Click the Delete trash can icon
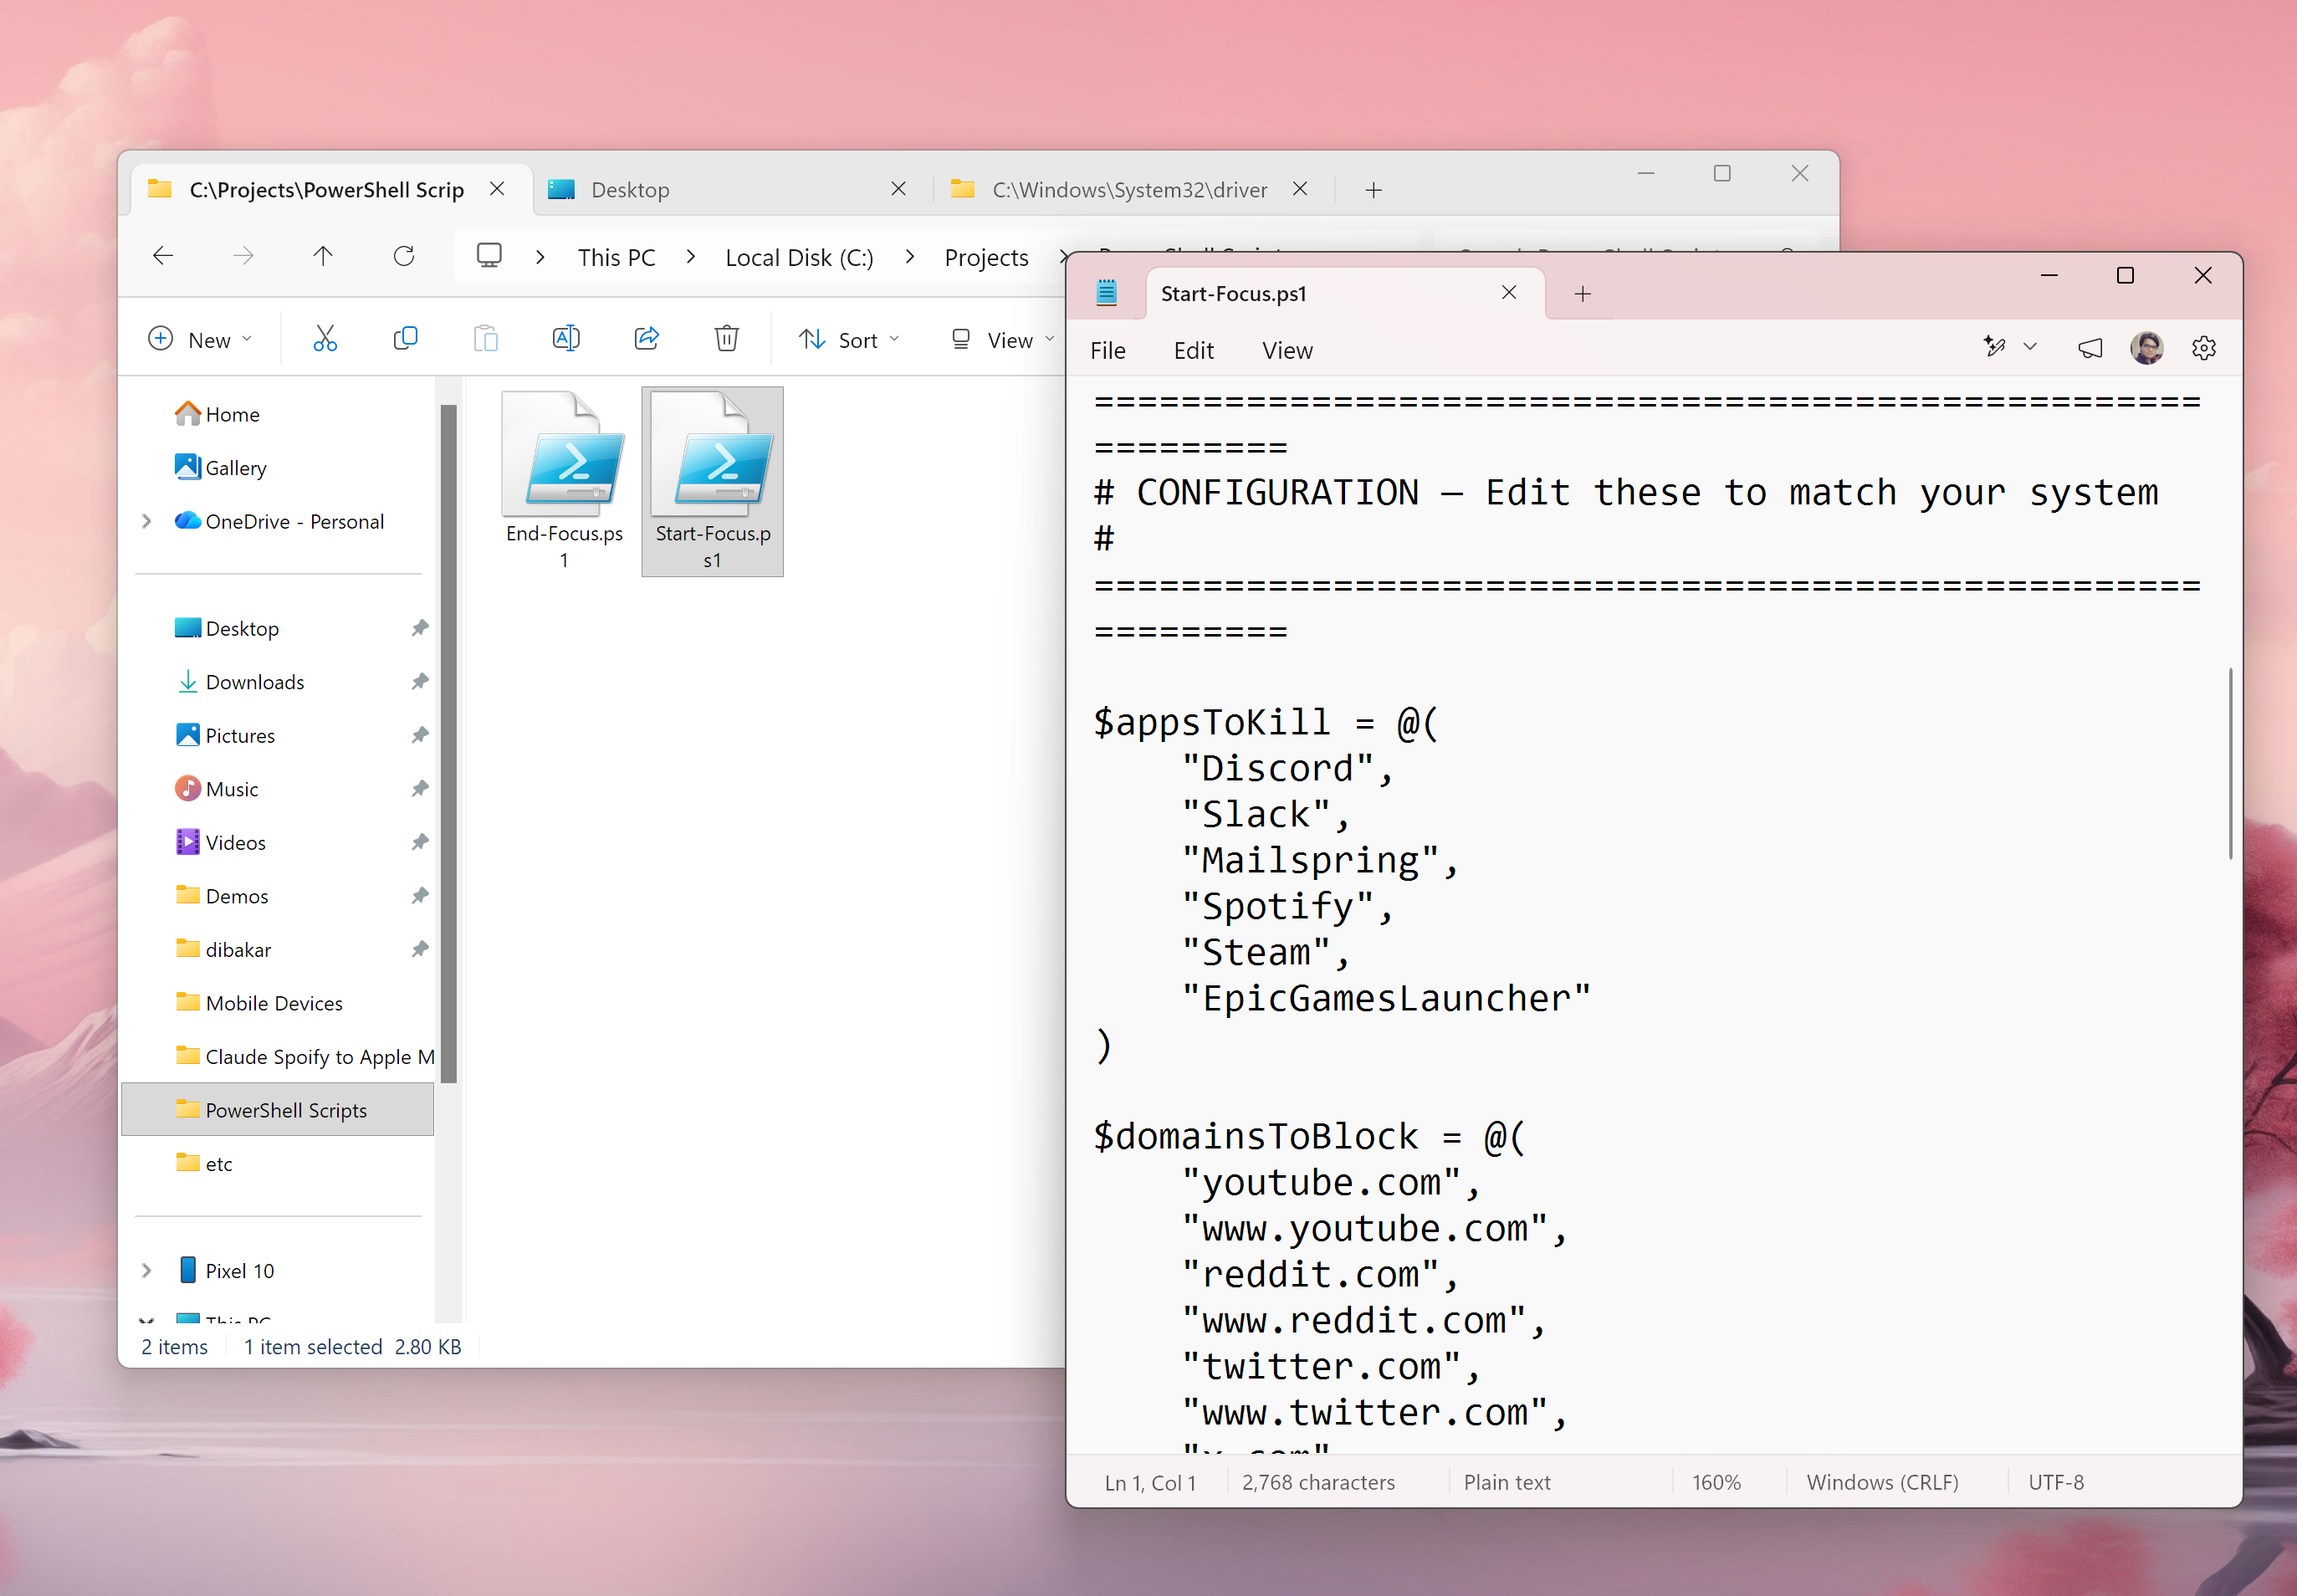Viewport: 2297px width, 1596px height. point(727,339)
